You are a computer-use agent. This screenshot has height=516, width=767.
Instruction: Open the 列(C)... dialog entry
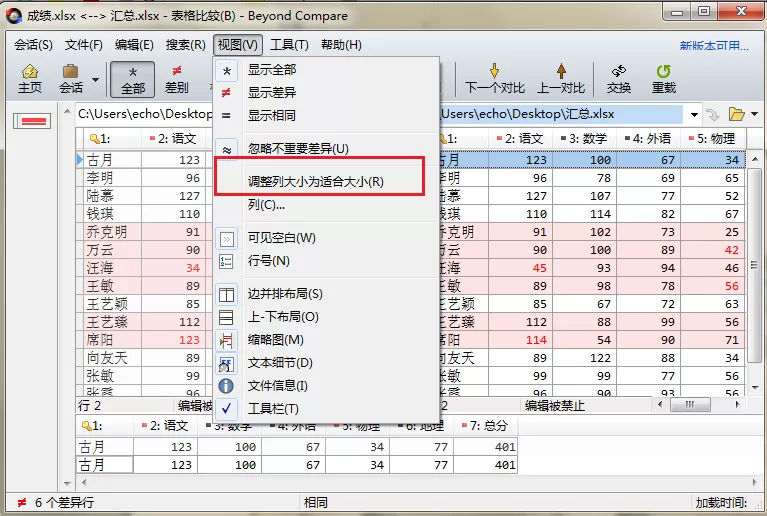coord(326,204)
